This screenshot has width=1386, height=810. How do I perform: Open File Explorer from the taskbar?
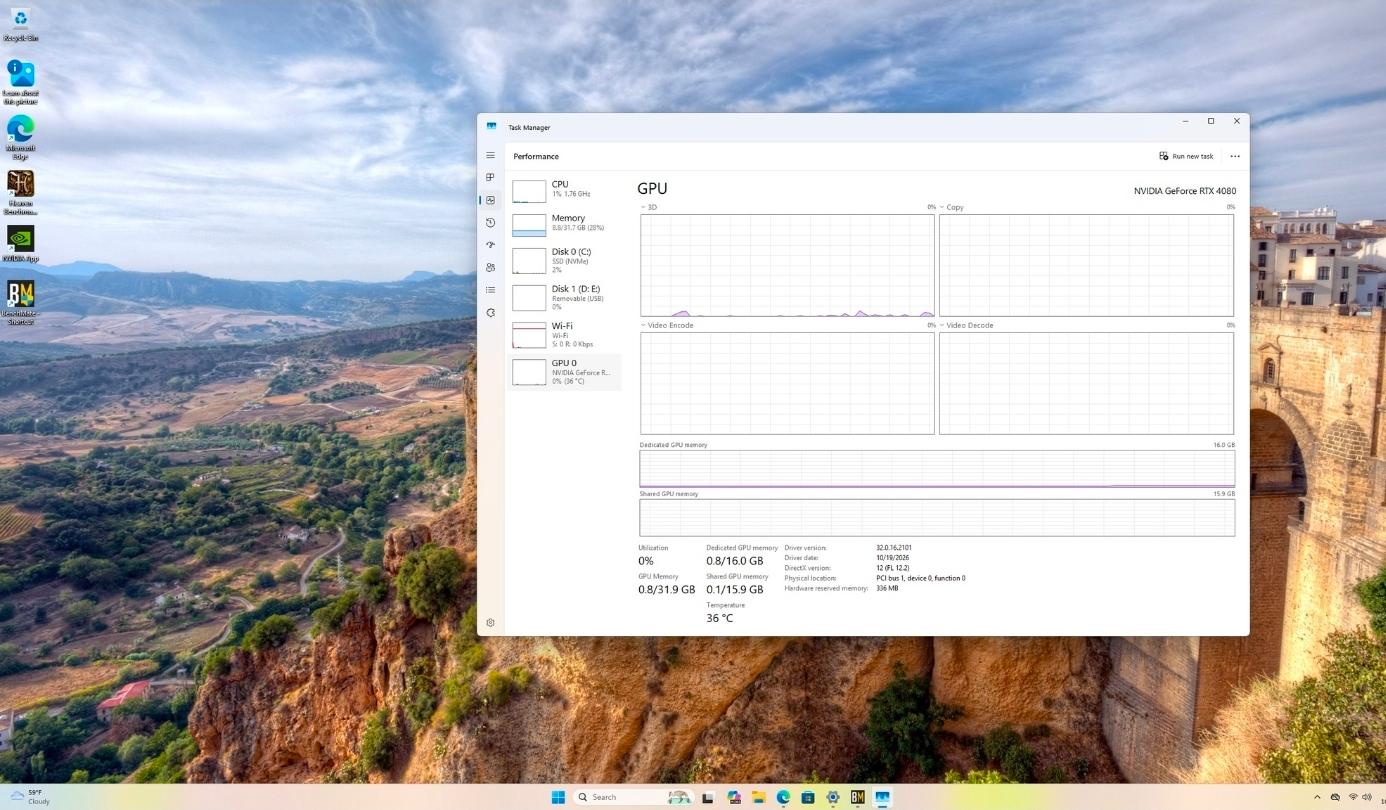pyautogui.click(x=758, y=797)
